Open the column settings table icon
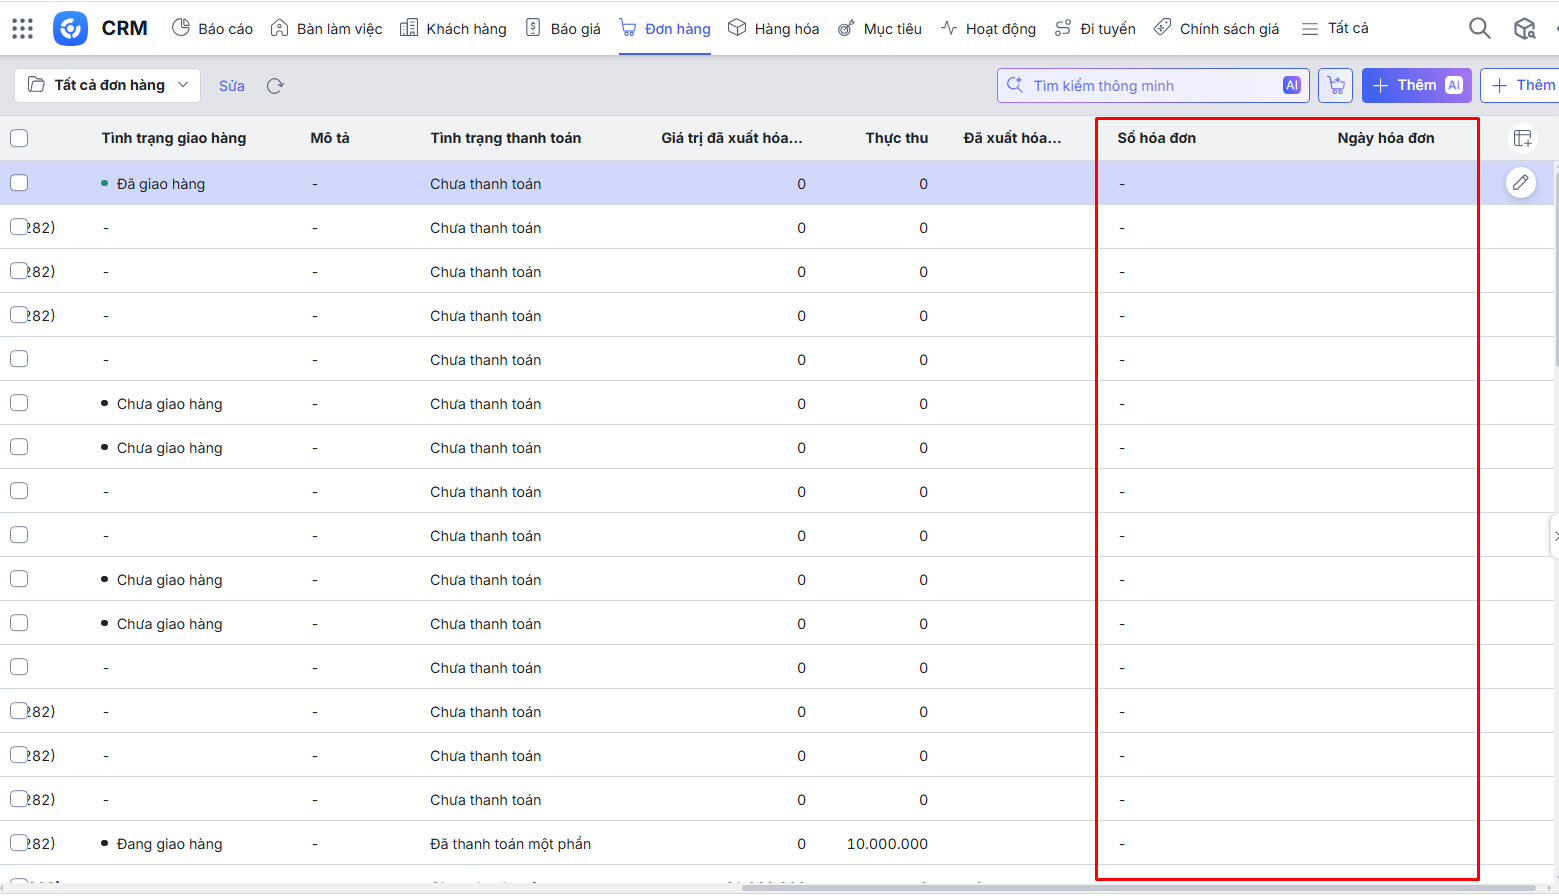 click(1522, 138)
